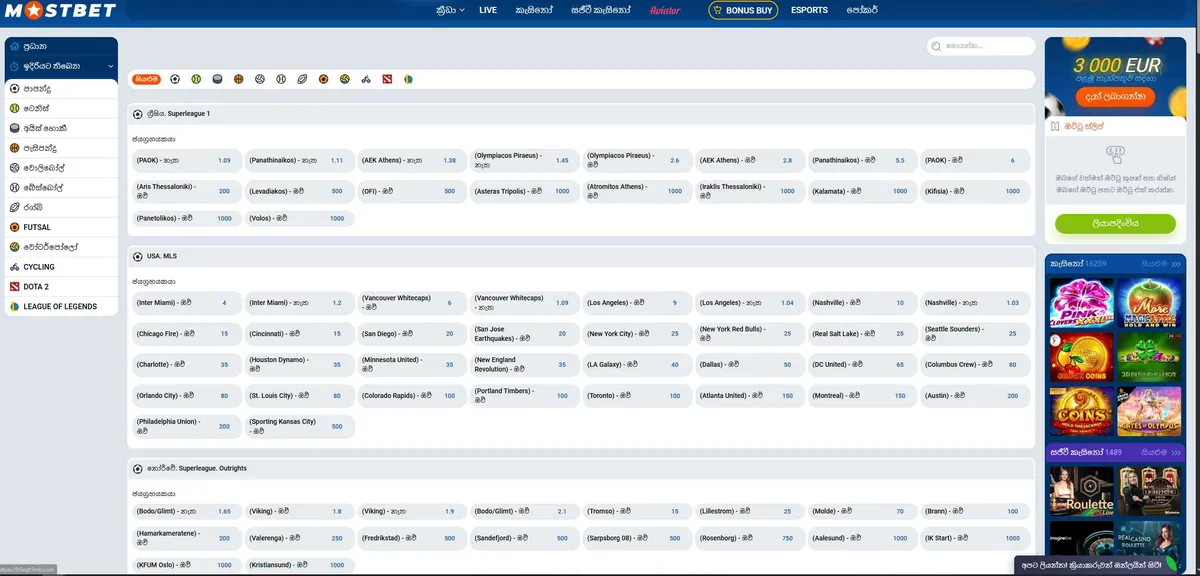This screenshot has height=576, width=1200.
Task: Click the green registration button in bet slip
Action: (x=1115, y=224)
